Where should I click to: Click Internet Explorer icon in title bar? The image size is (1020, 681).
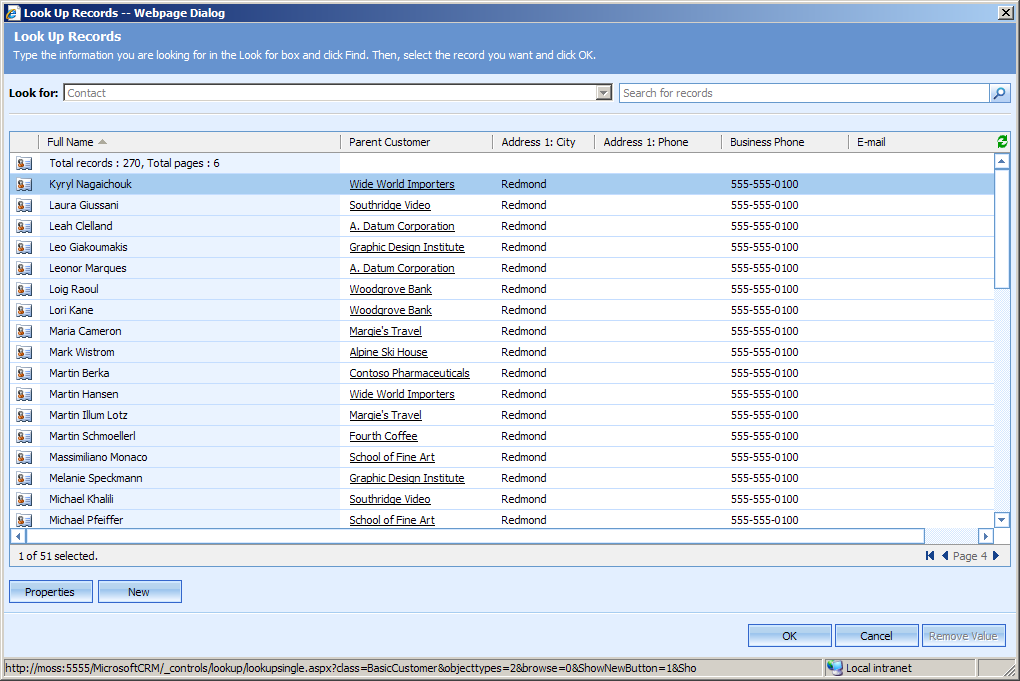point(12,12)
